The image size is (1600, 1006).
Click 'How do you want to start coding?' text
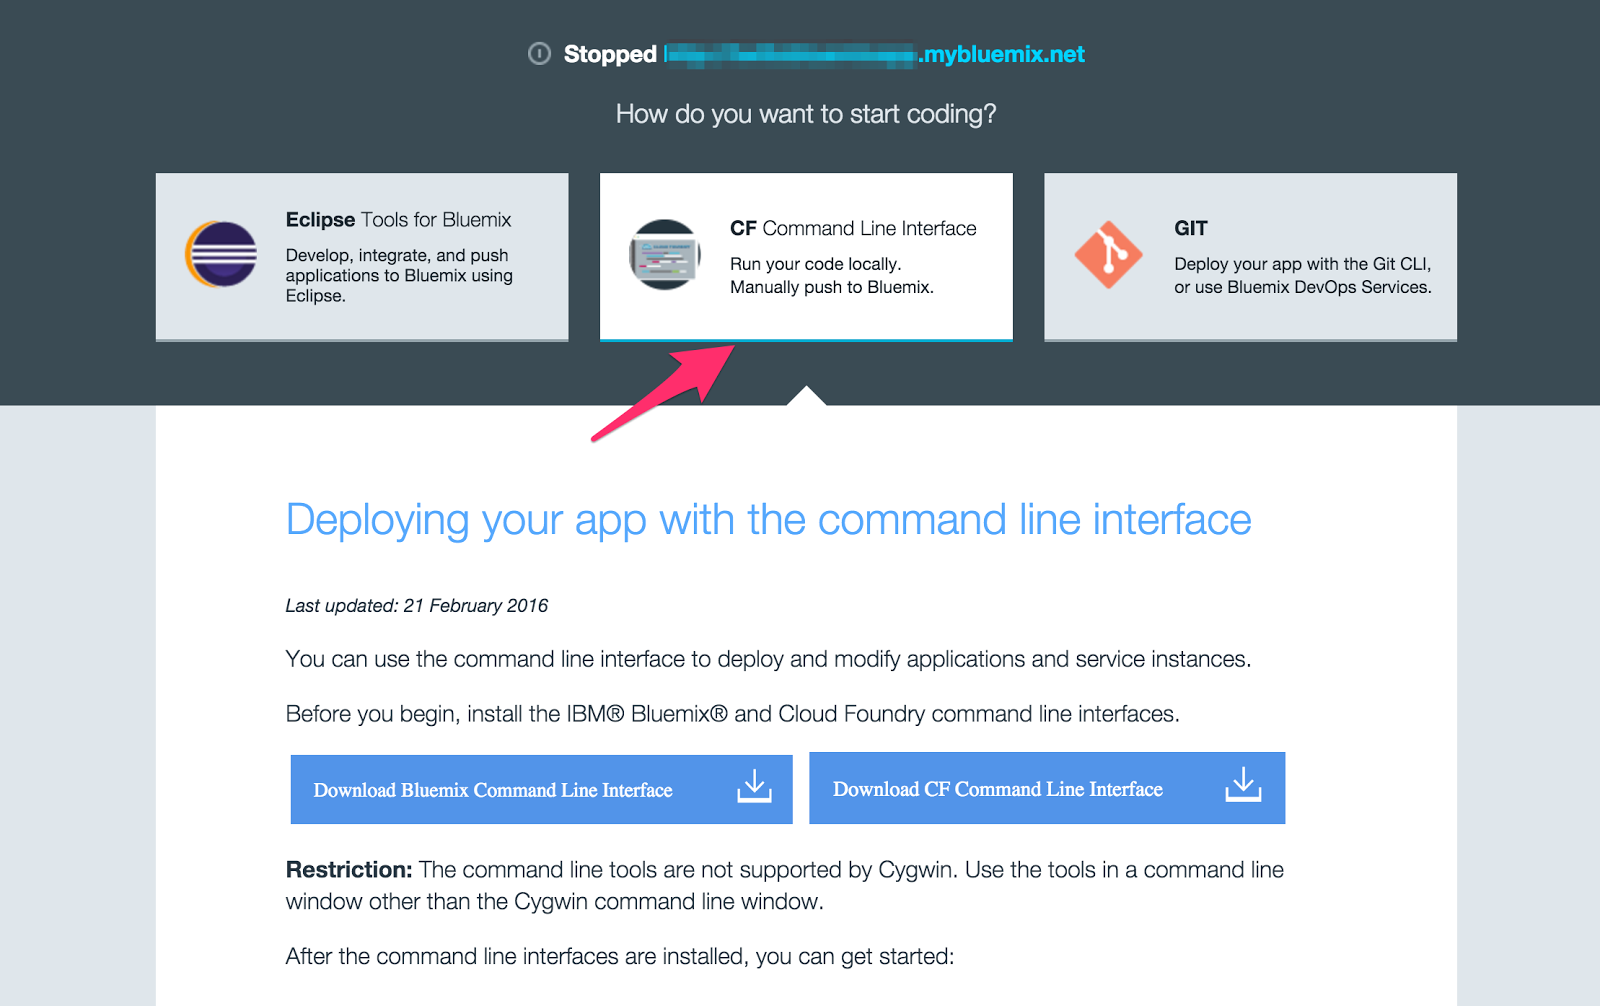point(806,114)
